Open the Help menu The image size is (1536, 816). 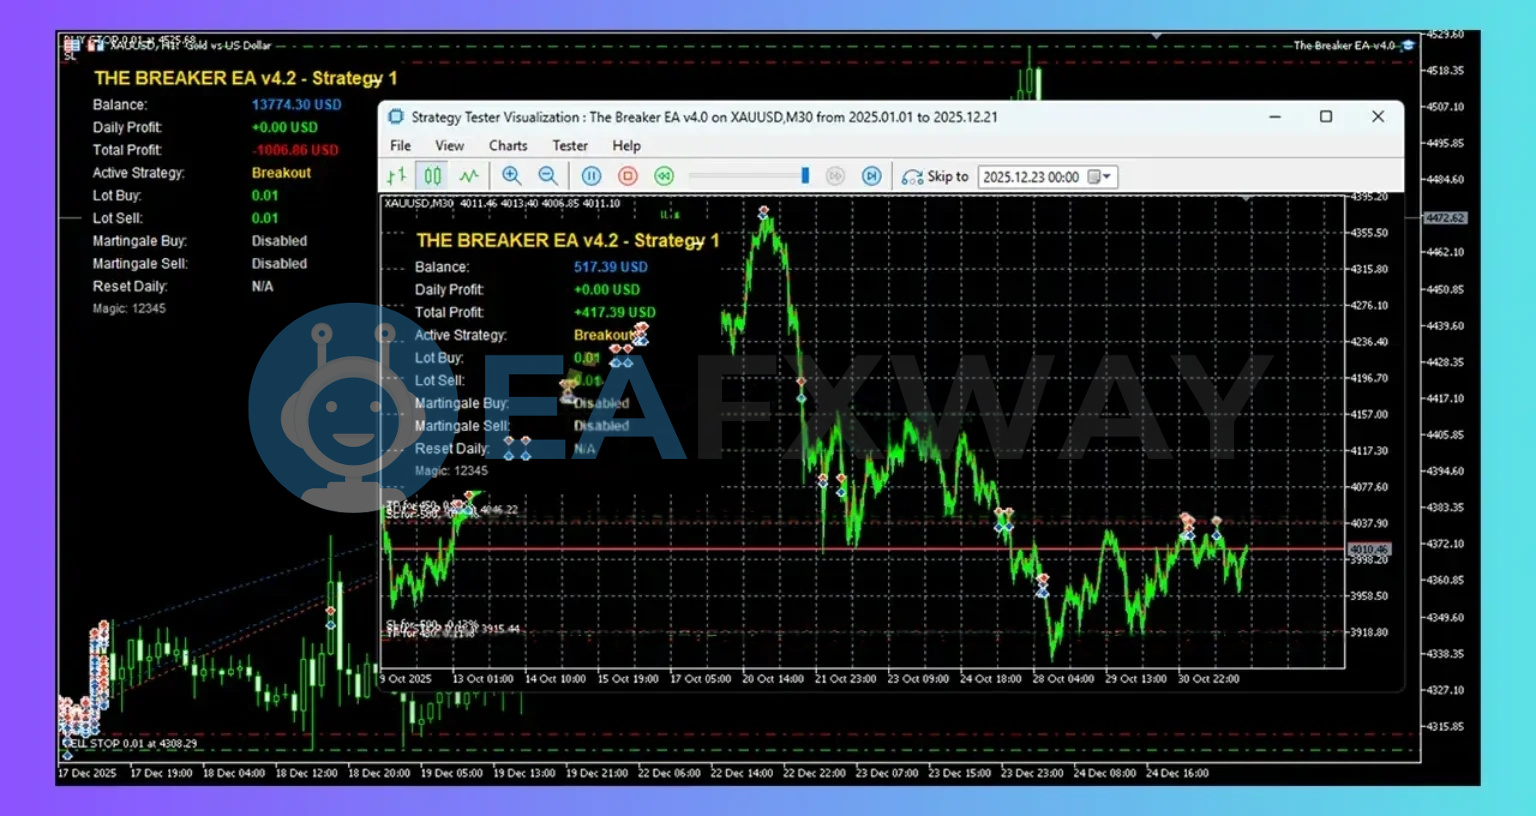click(626, 146)
